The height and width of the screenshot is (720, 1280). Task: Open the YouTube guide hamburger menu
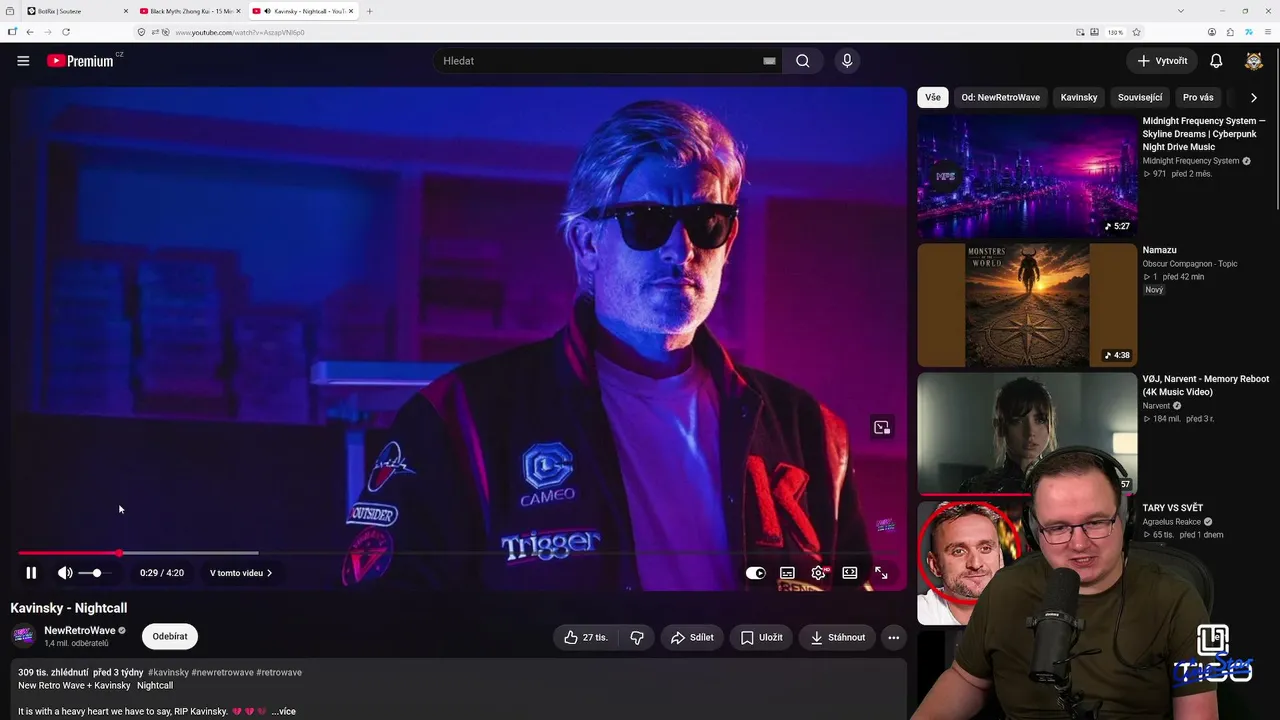point(23,61)
